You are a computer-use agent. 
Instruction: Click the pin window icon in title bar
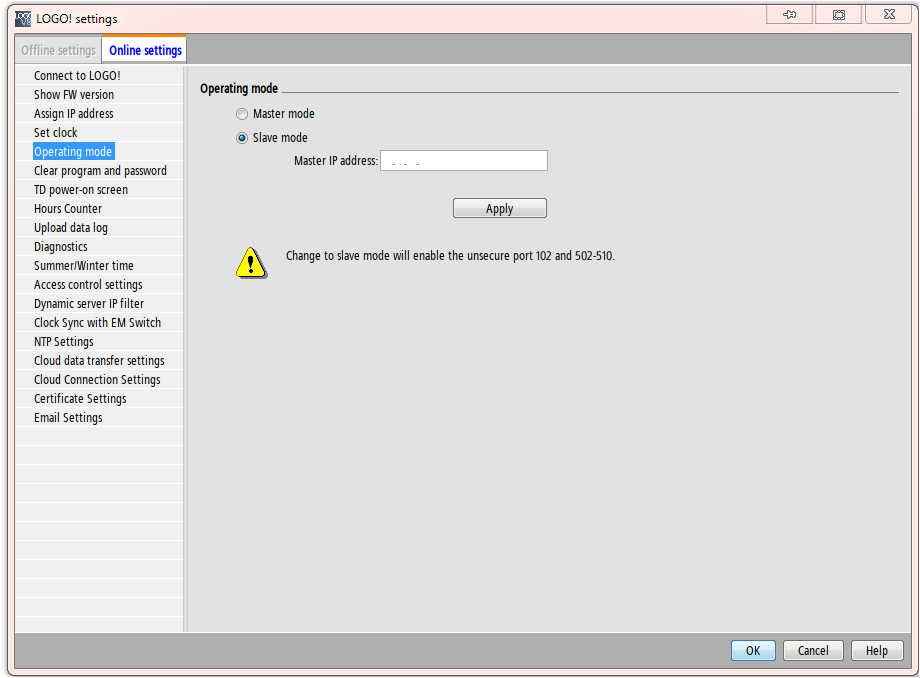(x=789, y=15)
